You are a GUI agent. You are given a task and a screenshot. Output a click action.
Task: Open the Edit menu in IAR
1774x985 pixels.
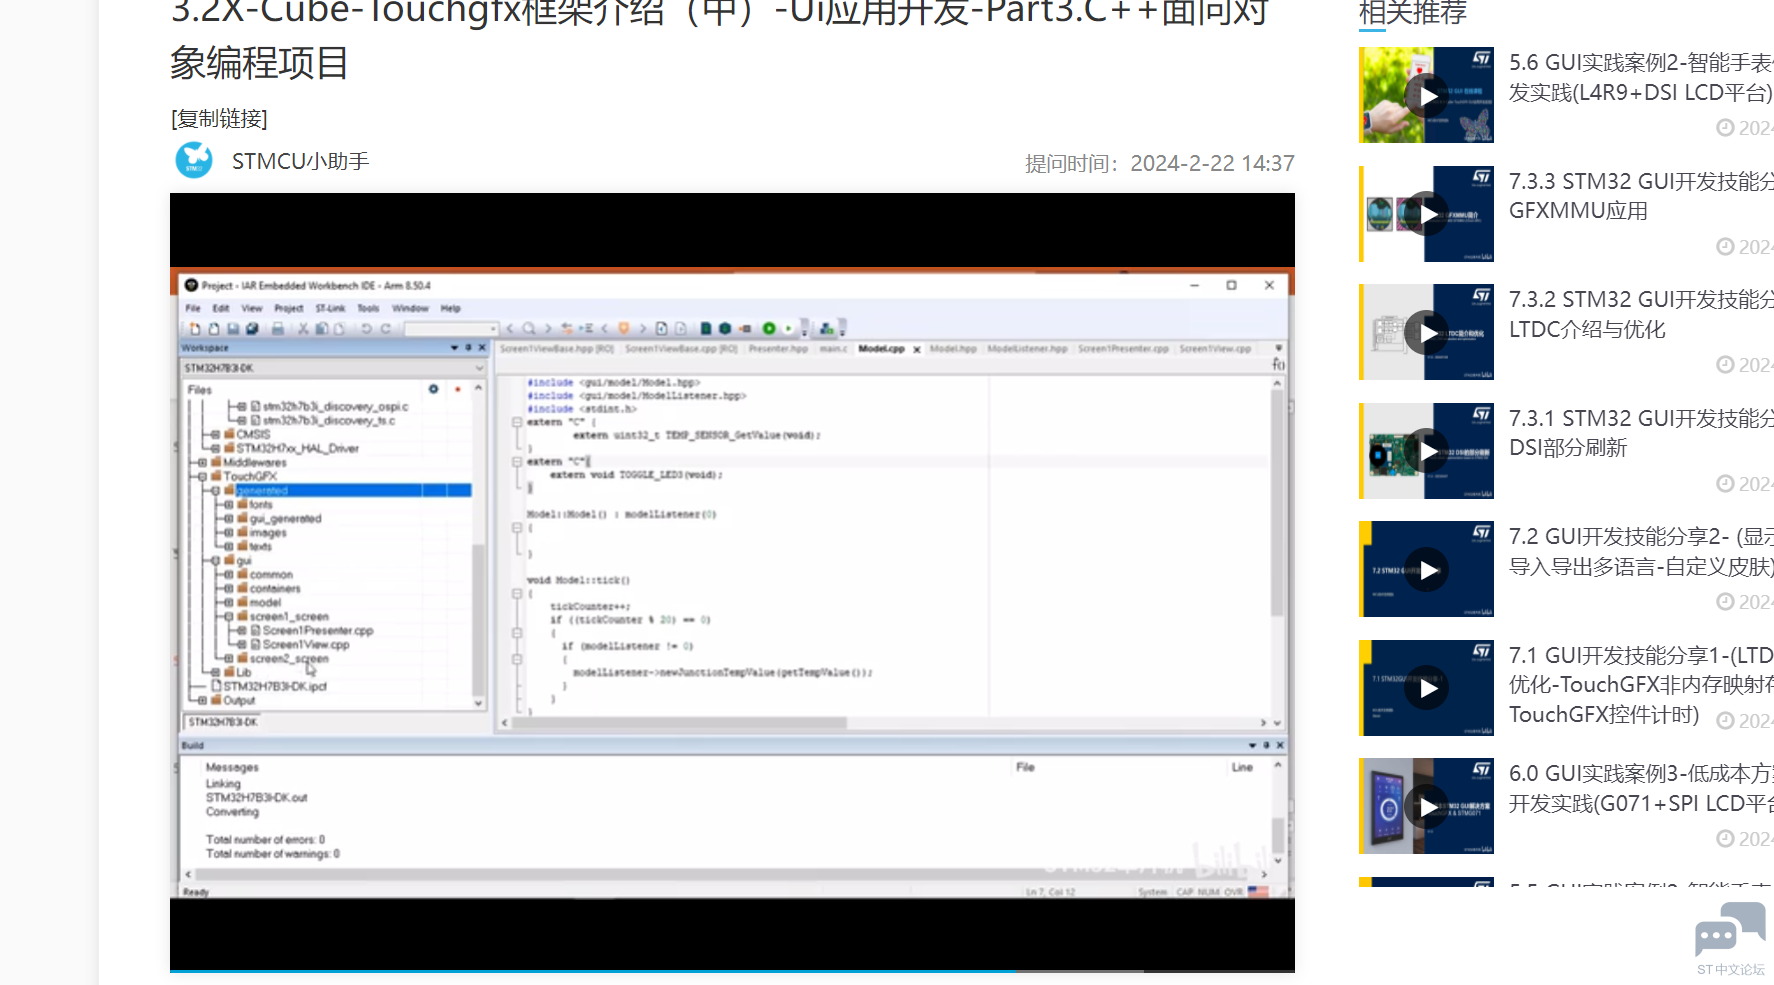tap(221, 308)
